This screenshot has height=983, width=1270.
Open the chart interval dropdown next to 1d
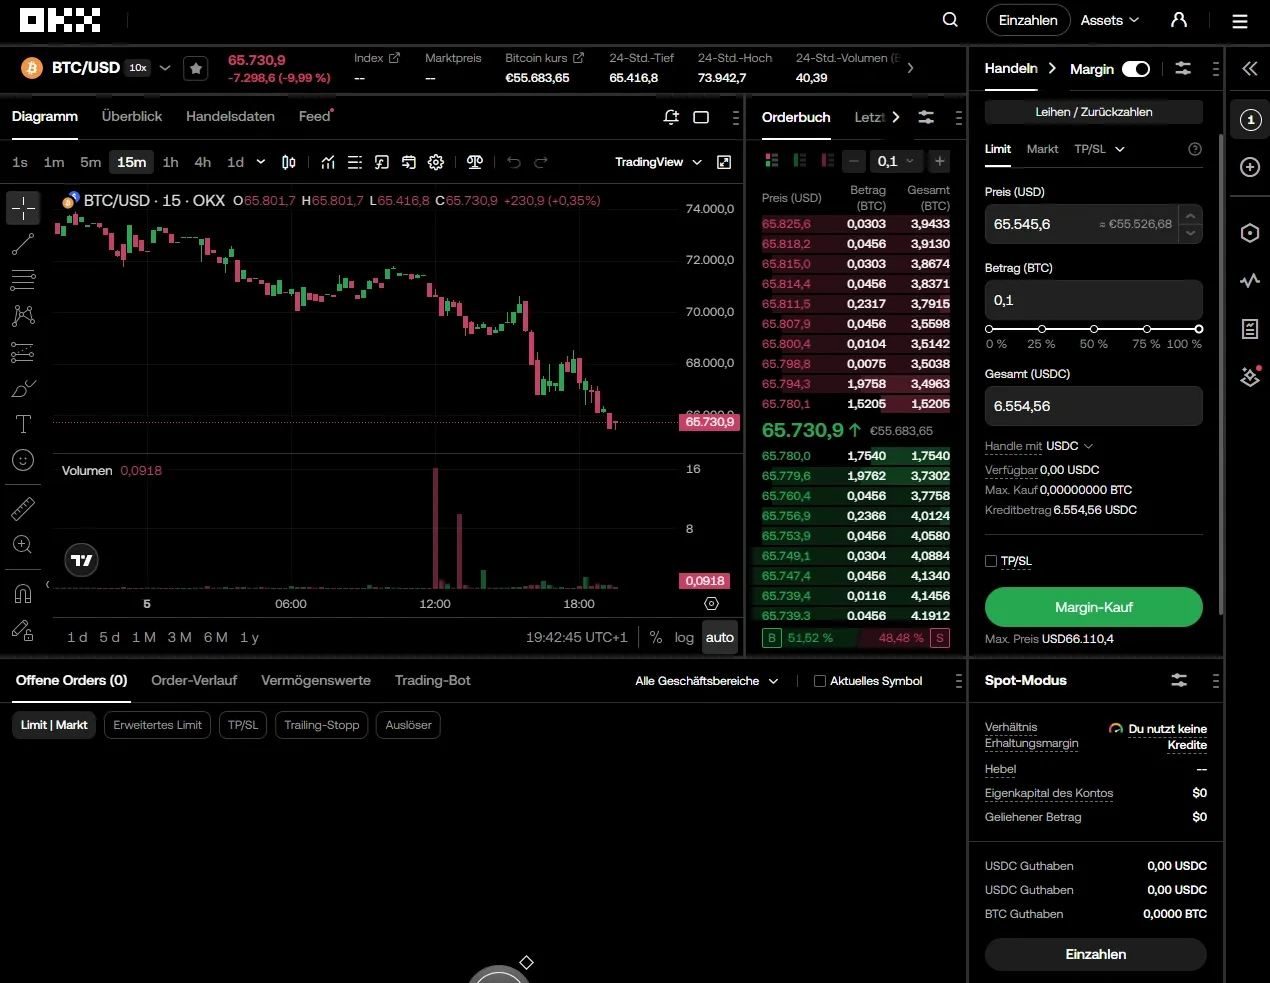(x=258, y=162)
